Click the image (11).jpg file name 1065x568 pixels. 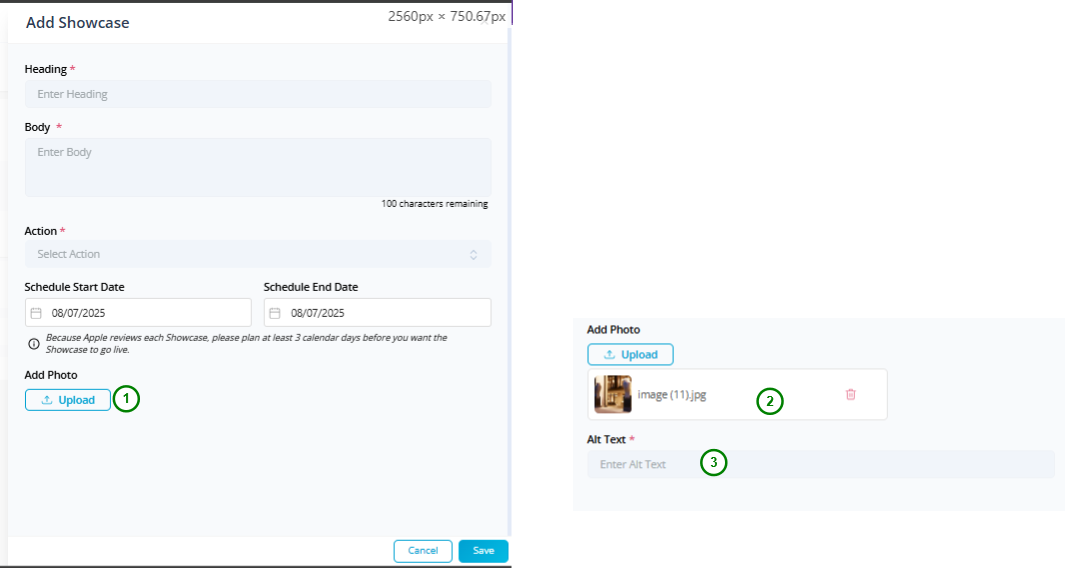(x=672, y=395)
